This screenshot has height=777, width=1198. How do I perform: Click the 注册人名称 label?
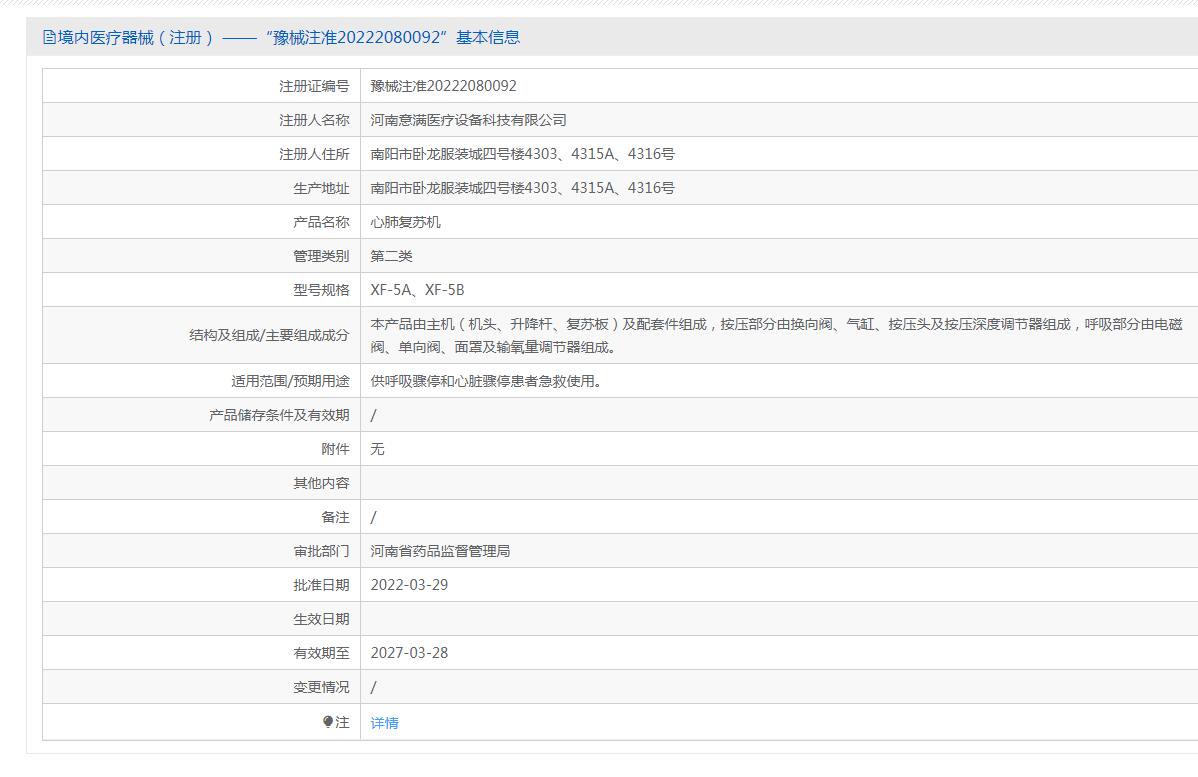(x=314, y=120)
